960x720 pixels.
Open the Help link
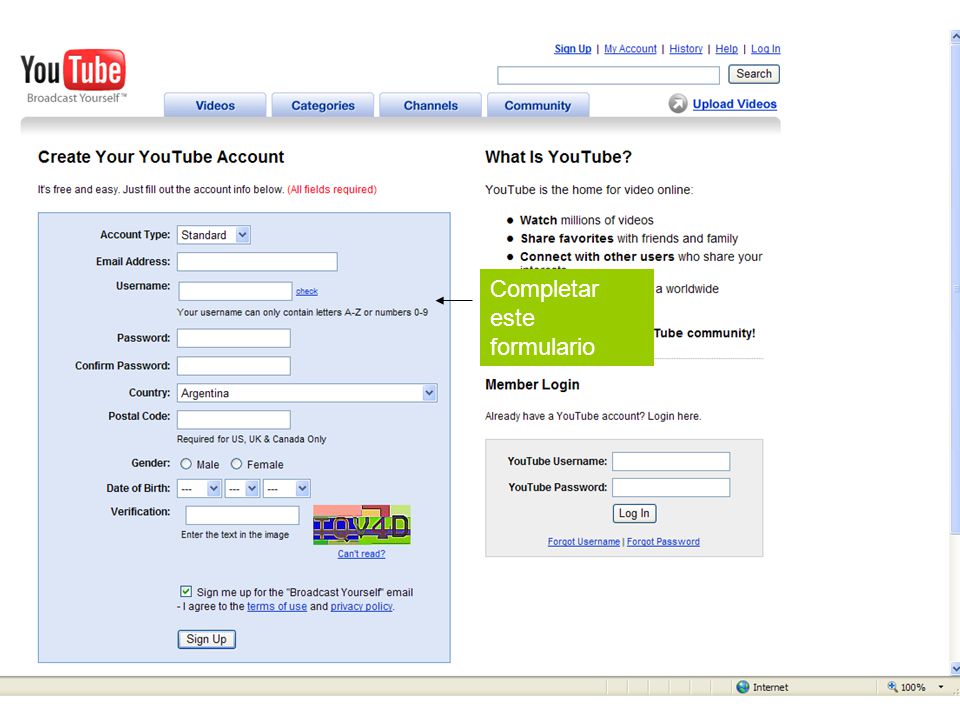coord(726,49)
